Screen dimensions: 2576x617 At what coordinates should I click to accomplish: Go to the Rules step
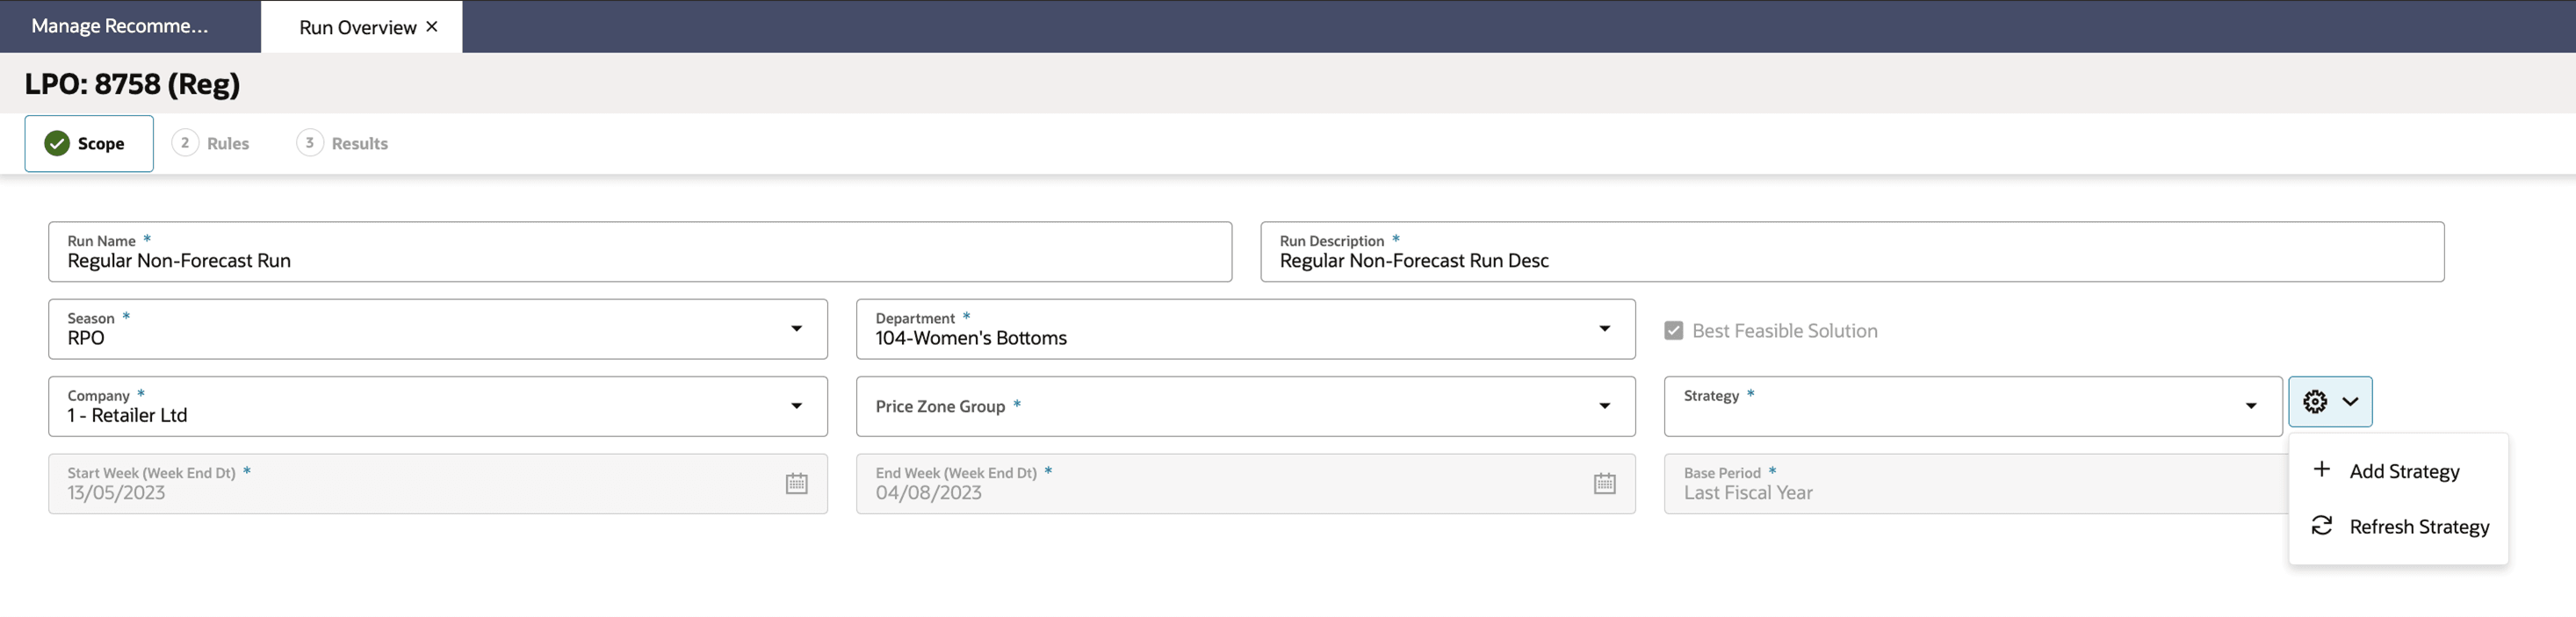point(211,143)
